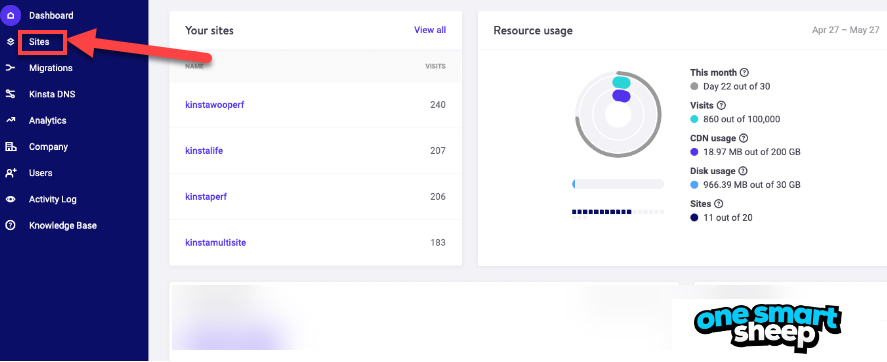The height and width of the screenshot is (362, 887).
Task: Click the Your sites heading
Action: (x=209, y=31)
